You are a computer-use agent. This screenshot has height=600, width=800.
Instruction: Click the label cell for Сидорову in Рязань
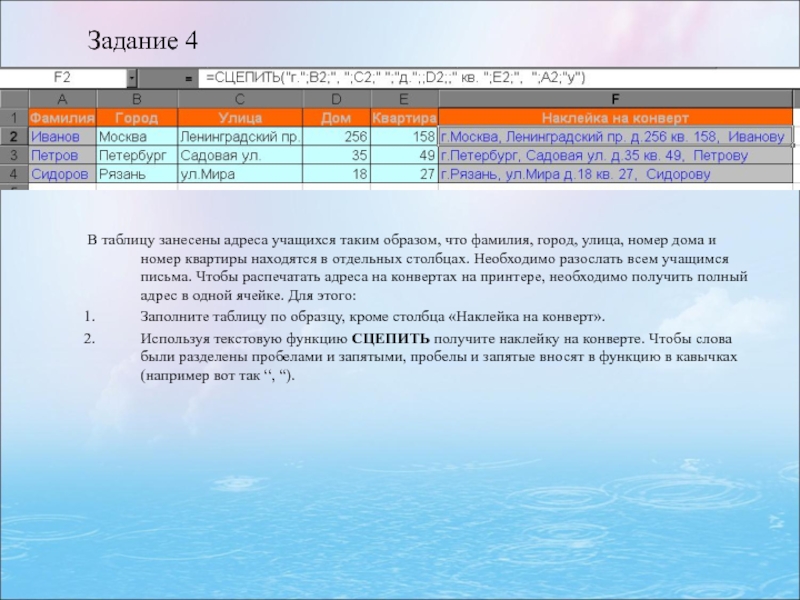pyautogui.click(x=614, y=174)
